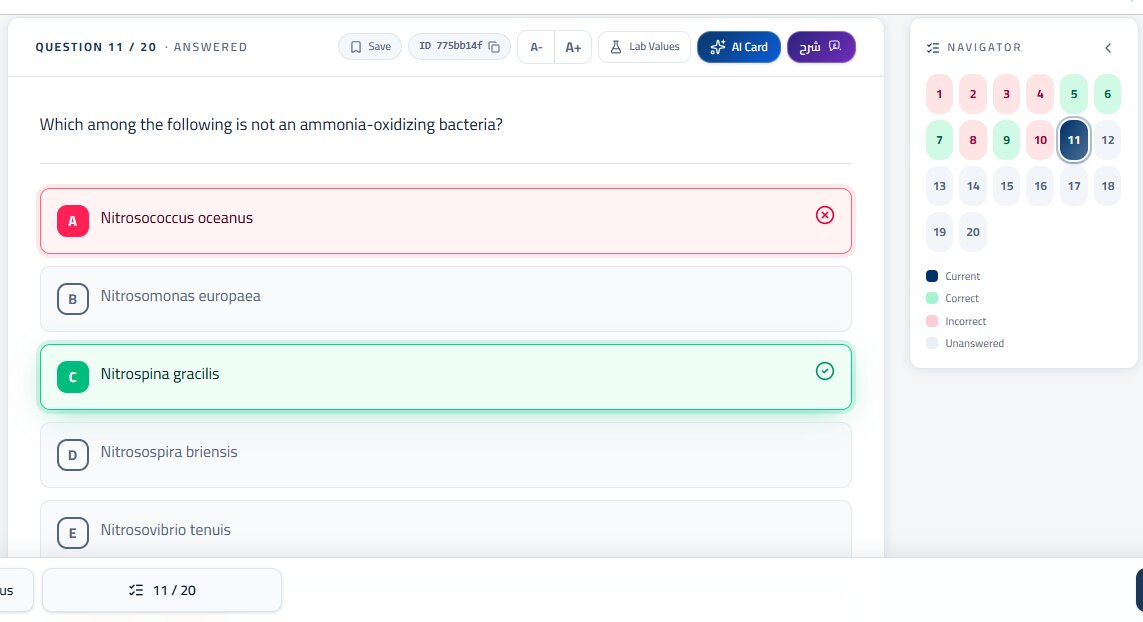Navigate to last question 20

(972, 232)
